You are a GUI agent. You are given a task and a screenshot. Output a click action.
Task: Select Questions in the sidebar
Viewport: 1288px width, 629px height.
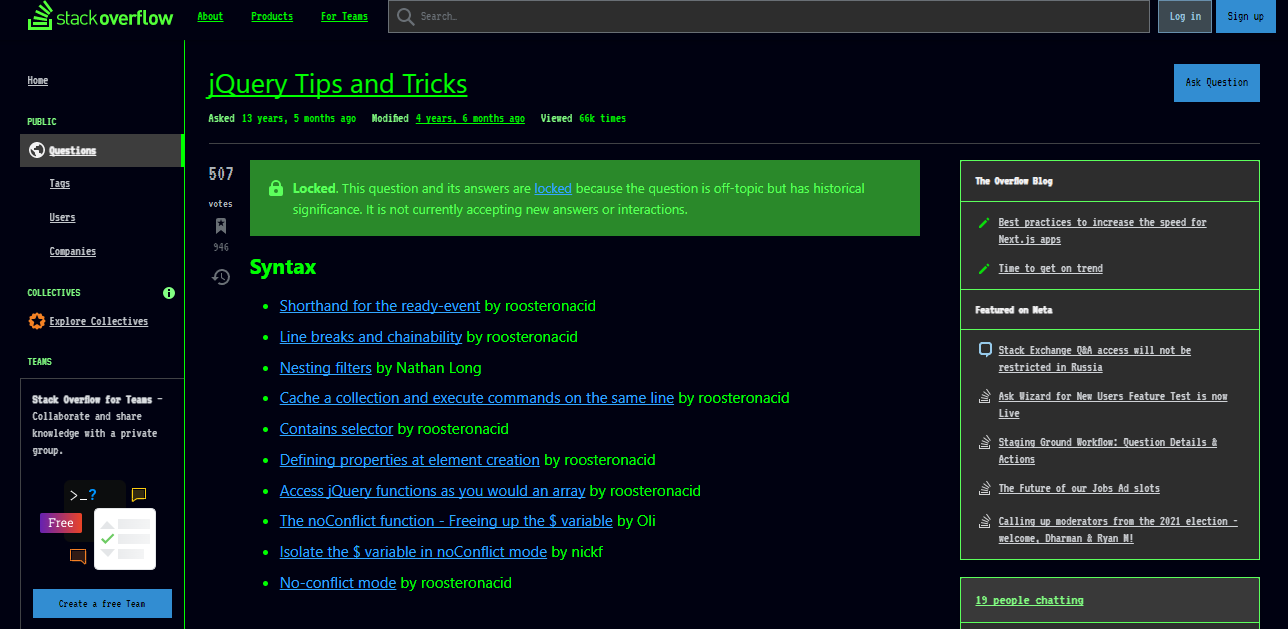coord(101,150)
